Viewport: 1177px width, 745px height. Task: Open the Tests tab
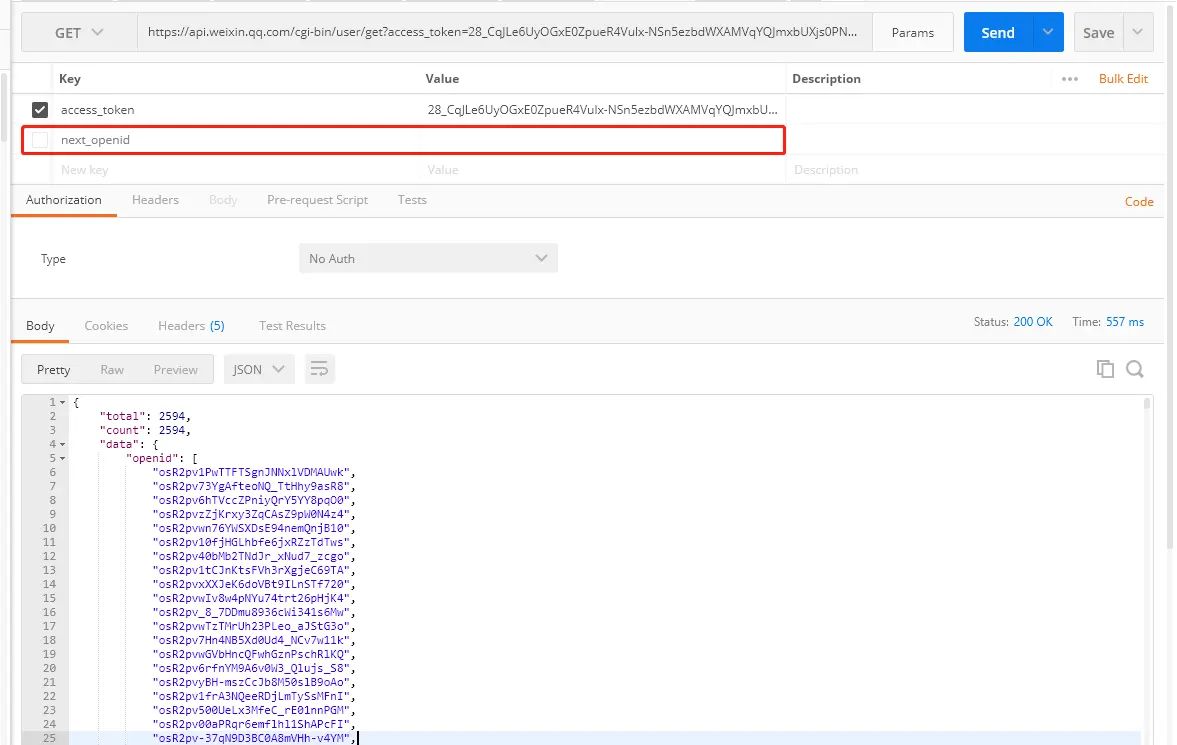coord(412,200)
